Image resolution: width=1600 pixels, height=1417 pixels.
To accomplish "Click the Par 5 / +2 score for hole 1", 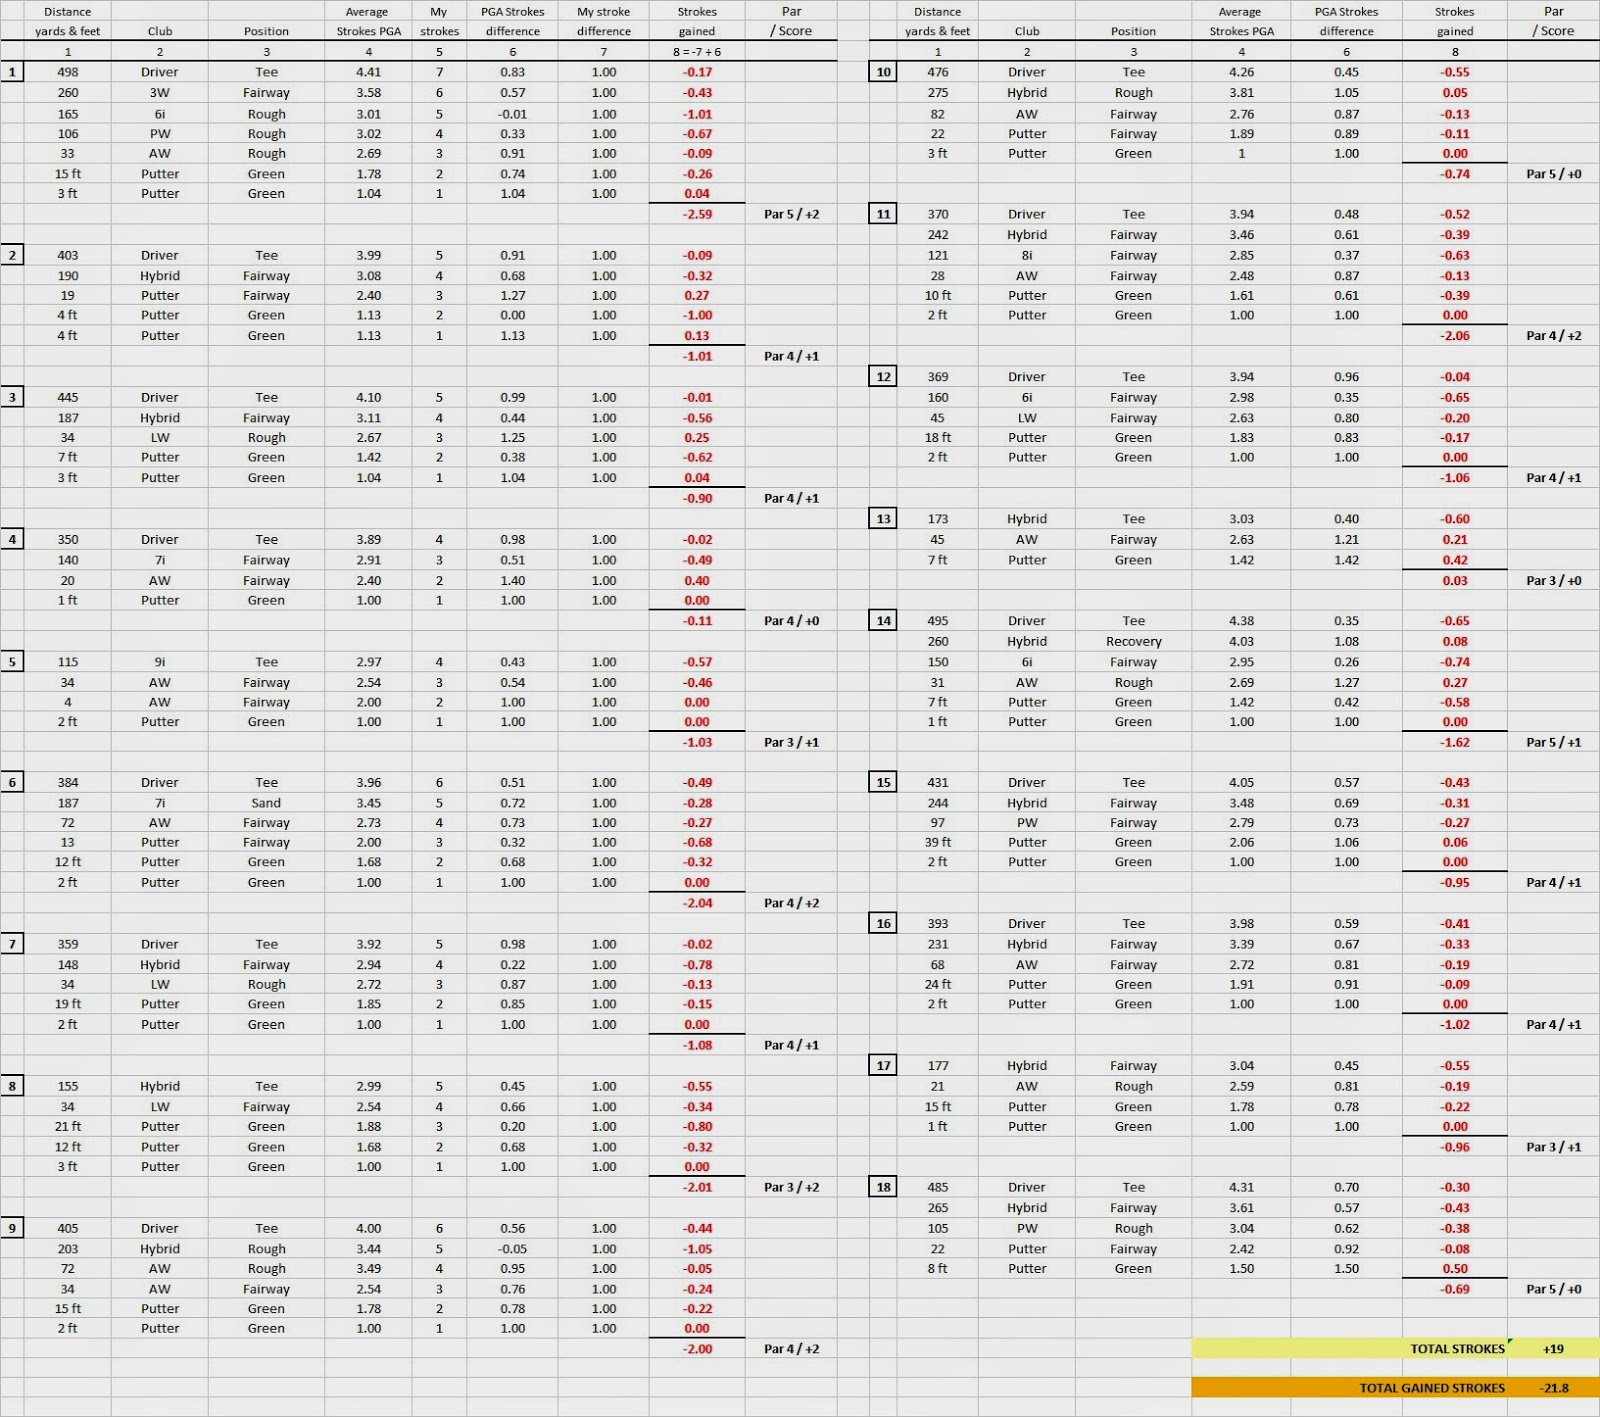I will coord(791,214).
